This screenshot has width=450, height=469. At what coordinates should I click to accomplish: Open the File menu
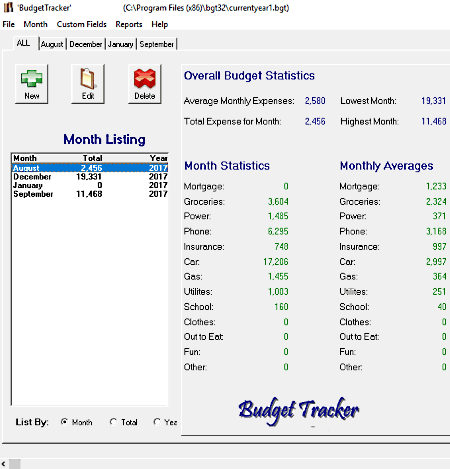(9, 24)
